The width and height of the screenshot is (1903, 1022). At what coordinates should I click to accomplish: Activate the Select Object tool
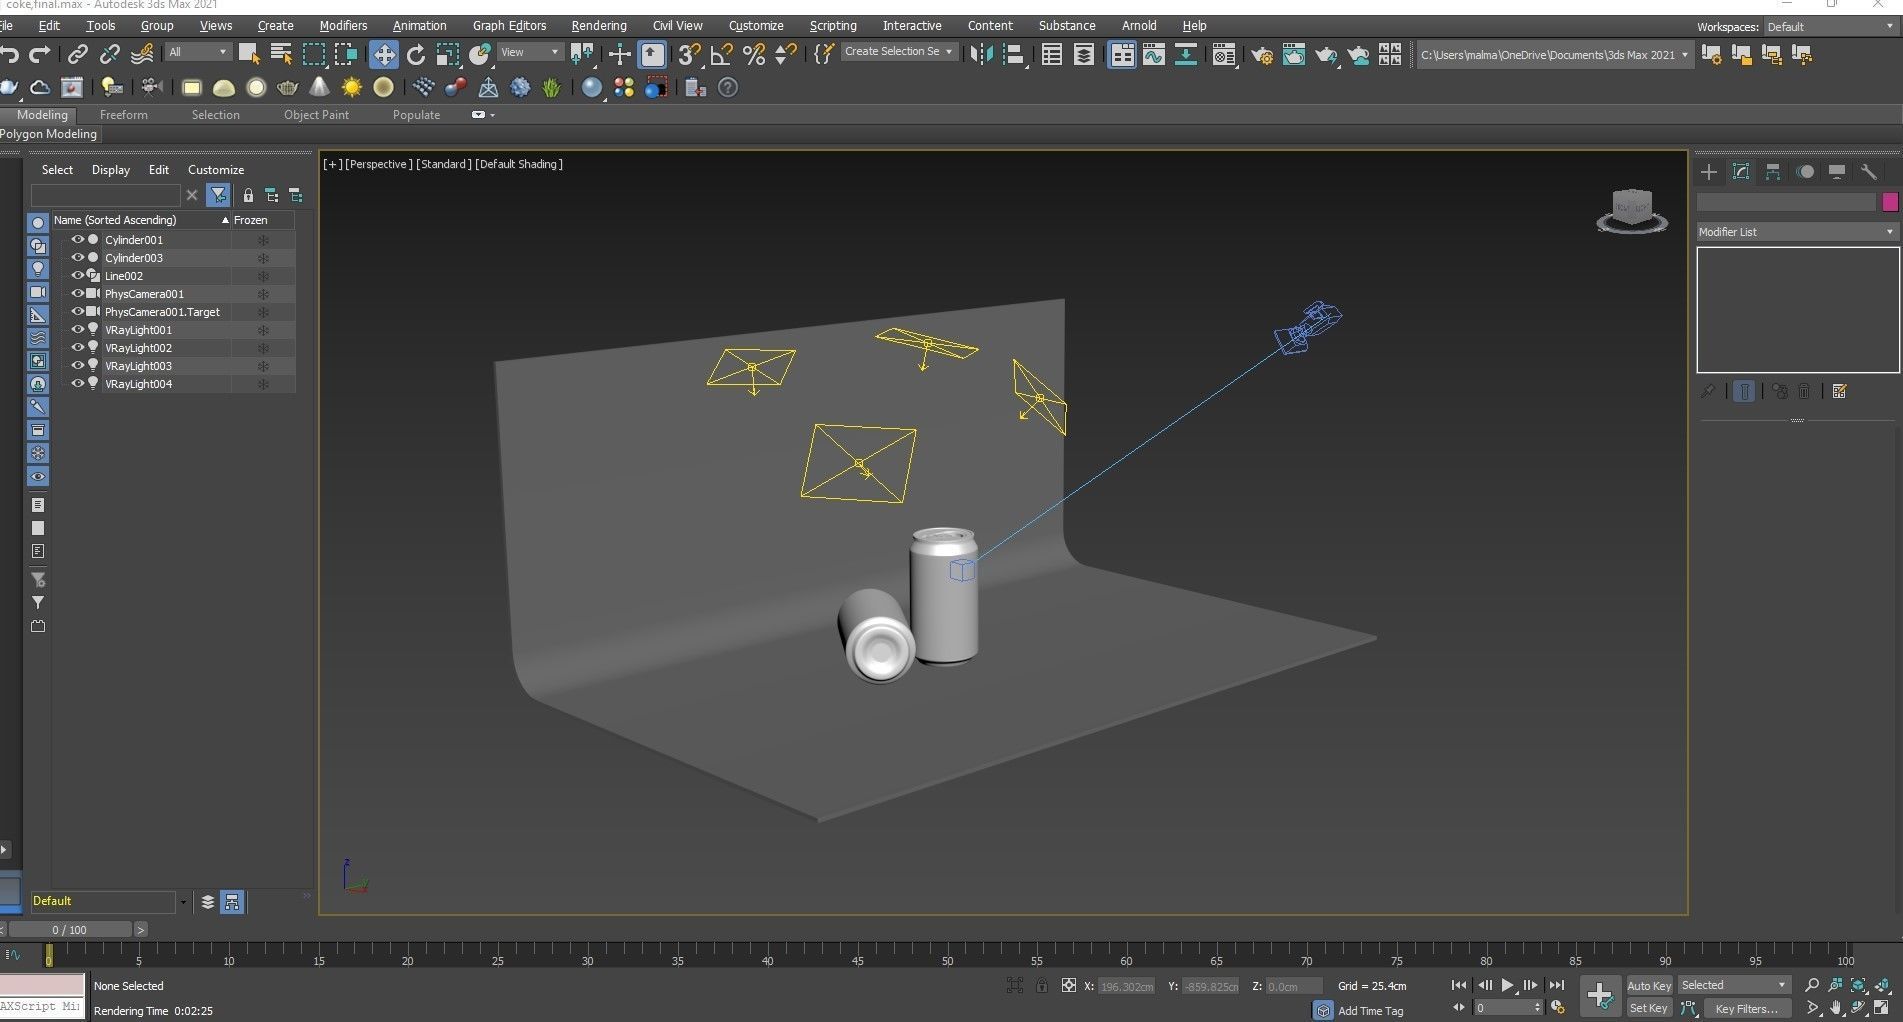click(249, 54)
